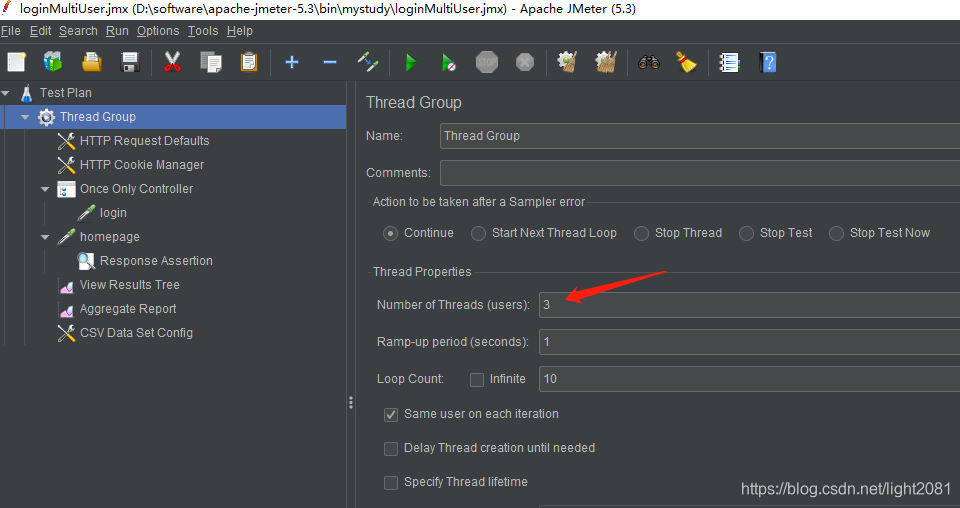Click the Comments input field
Viewport: 960px width, 508px height.
click(x=700, y=173)
